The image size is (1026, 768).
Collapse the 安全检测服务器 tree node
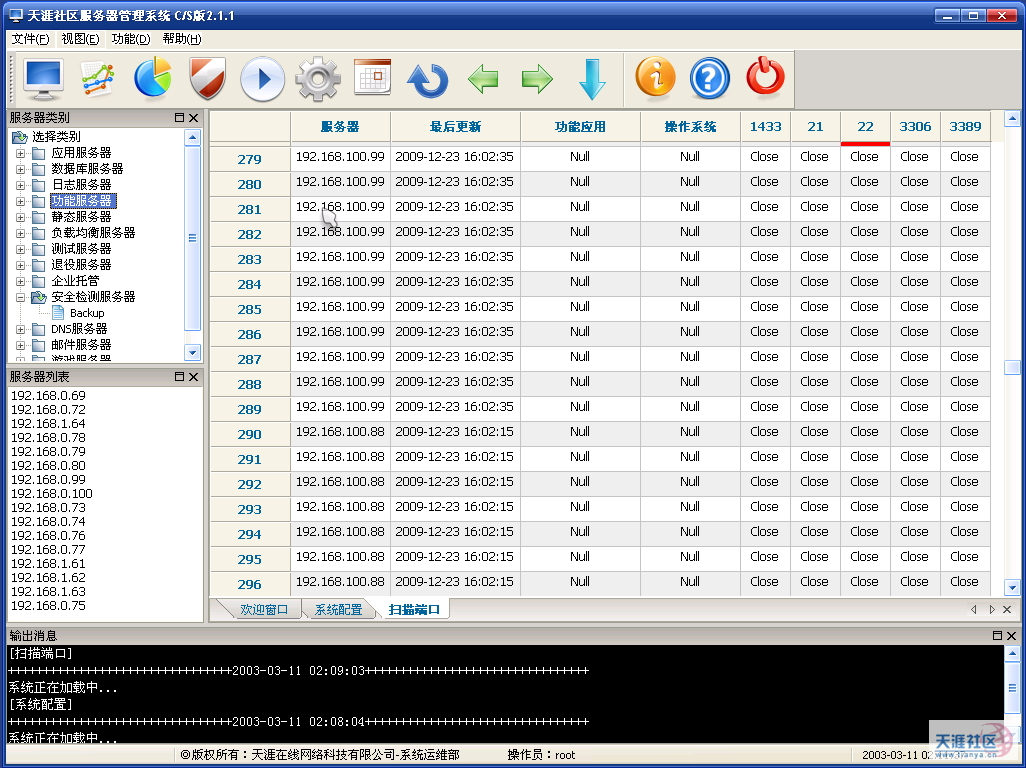[x=20, y=297]
